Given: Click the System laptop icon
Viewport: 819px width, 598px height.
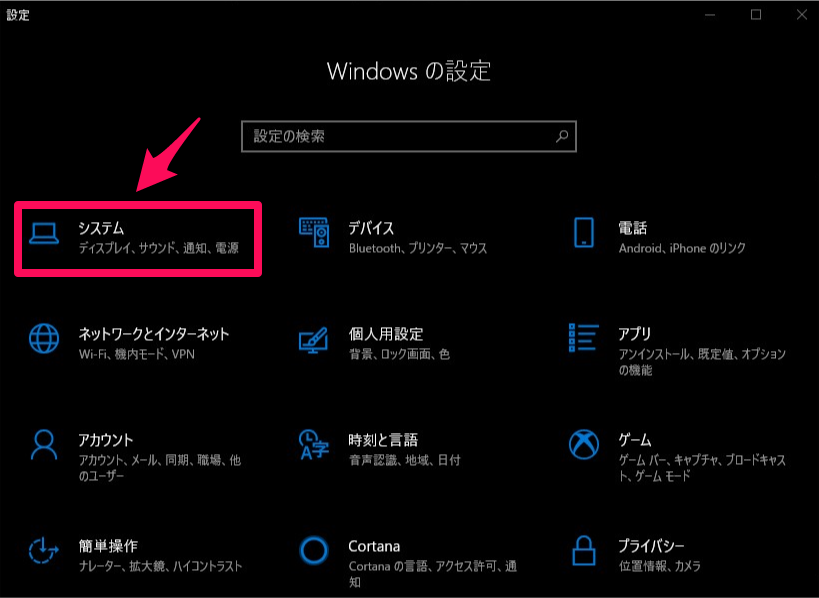Looking at the screenshot, I should [x=44, y=234].
